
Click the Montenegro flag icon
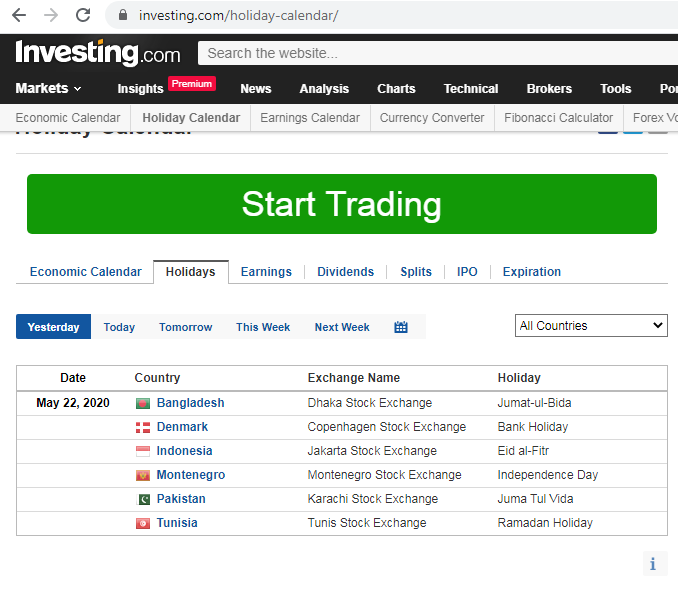[143, 476]
